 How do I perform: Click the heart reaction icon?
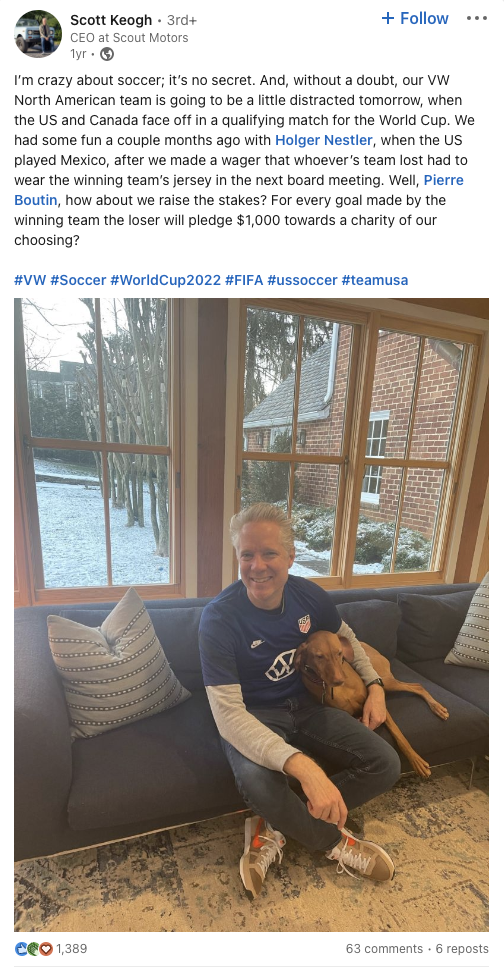[x=45, y=949]
